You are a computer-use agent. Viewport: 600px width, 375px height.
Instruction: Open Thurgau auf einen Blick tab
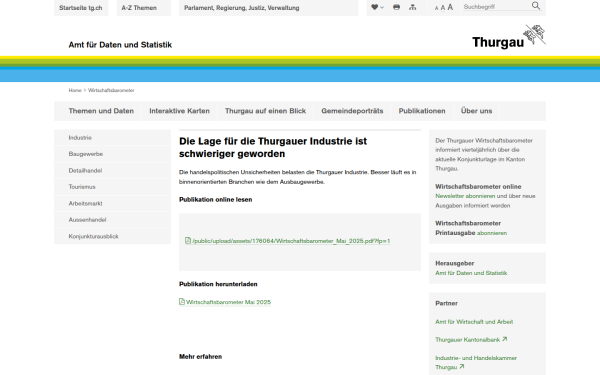(x=265, y=111)
